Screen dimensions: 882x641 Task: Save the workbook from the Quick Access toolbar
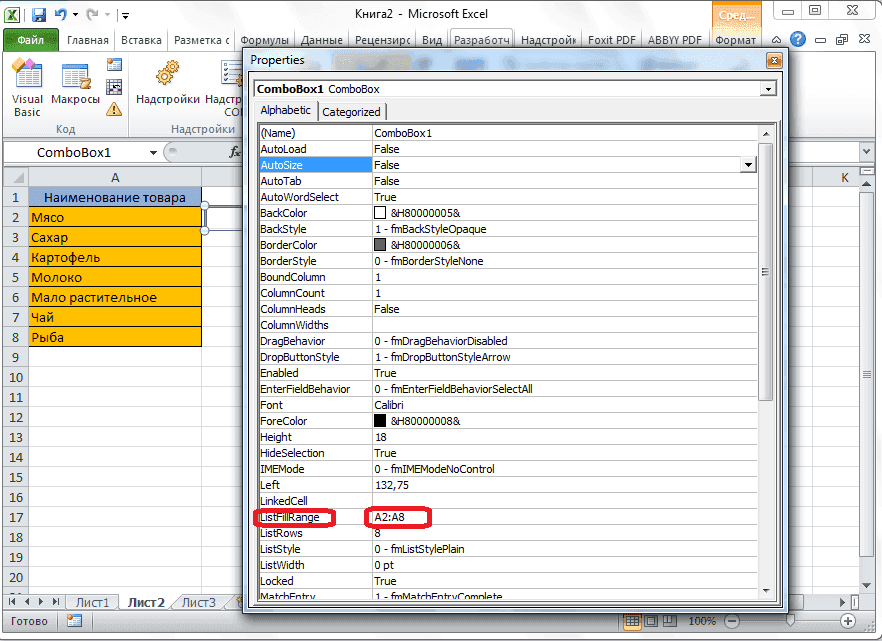tap(38, 13)
